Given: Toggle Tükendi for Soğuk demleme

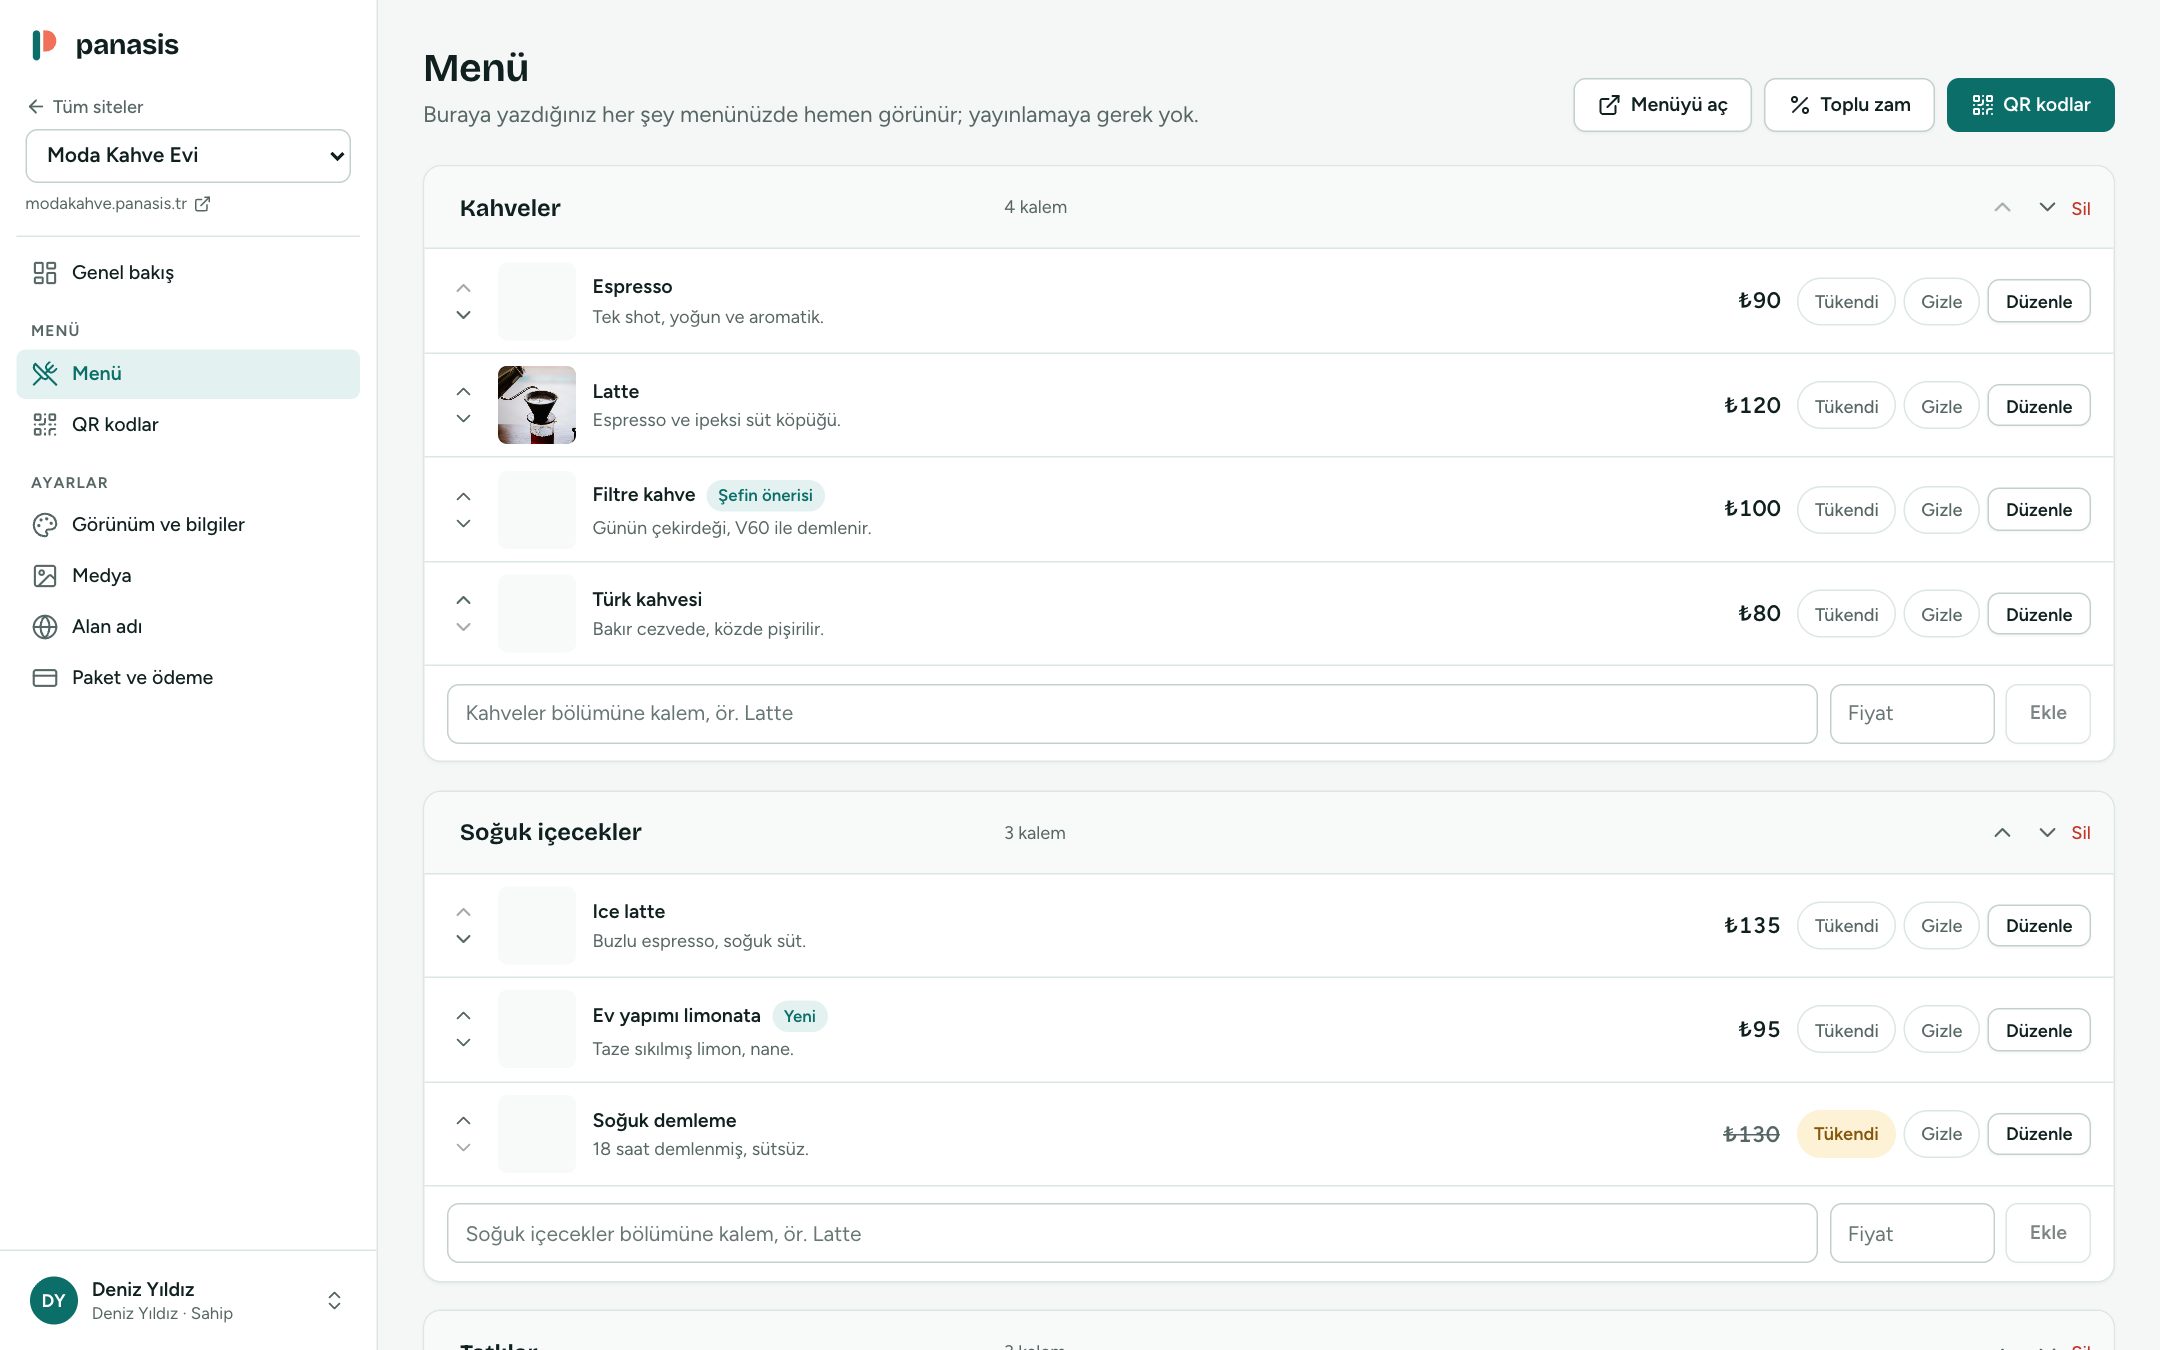Looking at the screenshot, I should pyautogui.click(x=1846, y=1134).
